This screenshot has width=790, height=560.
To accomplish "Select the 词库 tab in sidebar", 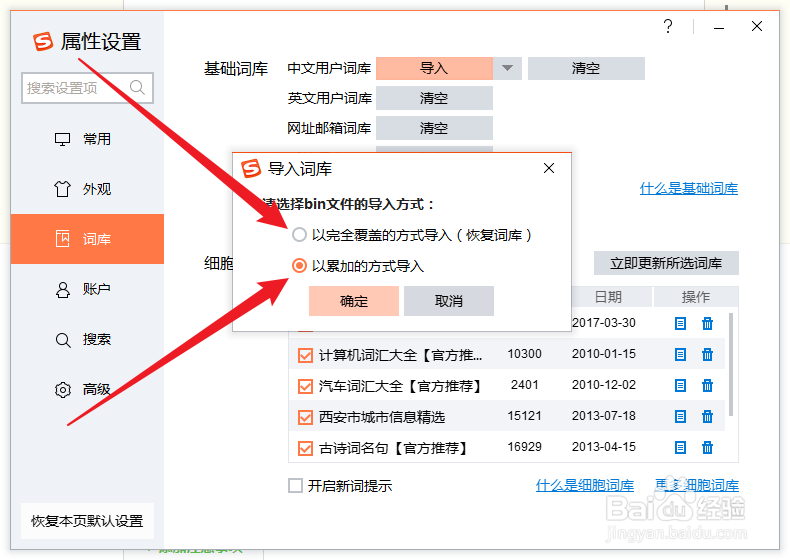I will click(87, 239).
